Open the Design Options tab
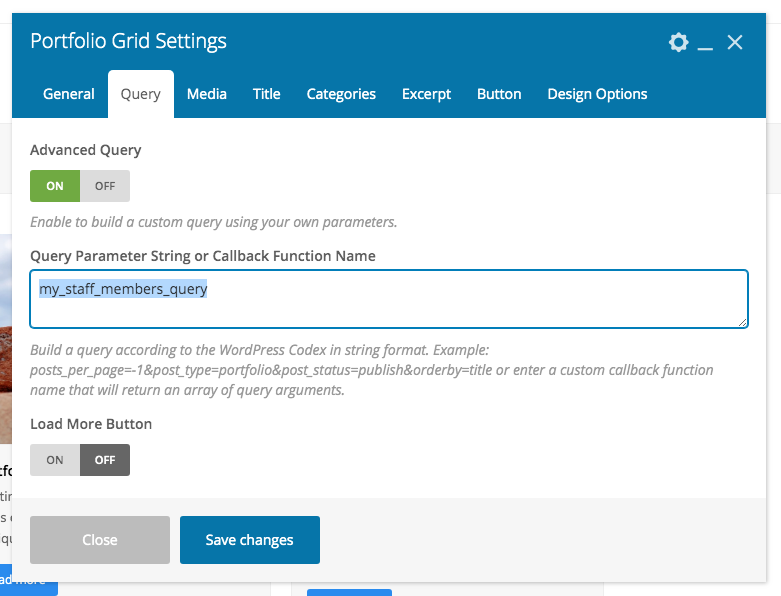This screenshot has width=781, height=596. tap(597, 94)
